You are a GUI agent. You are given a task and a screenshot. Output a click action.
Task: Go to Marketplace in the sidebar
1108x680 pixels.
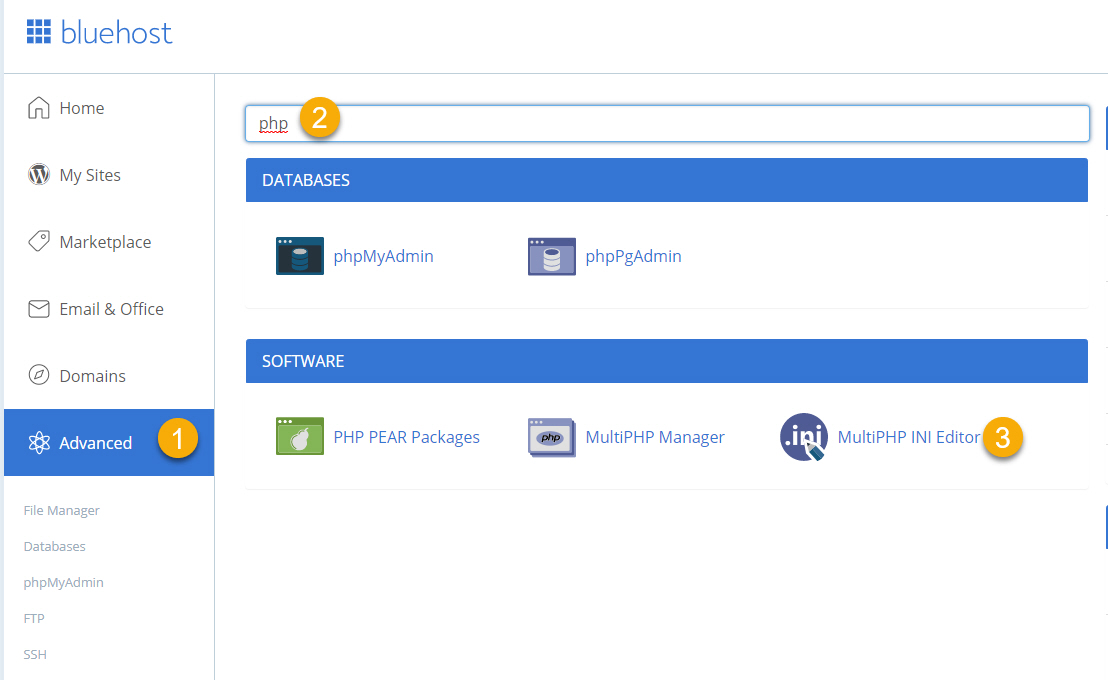point(105,242)
